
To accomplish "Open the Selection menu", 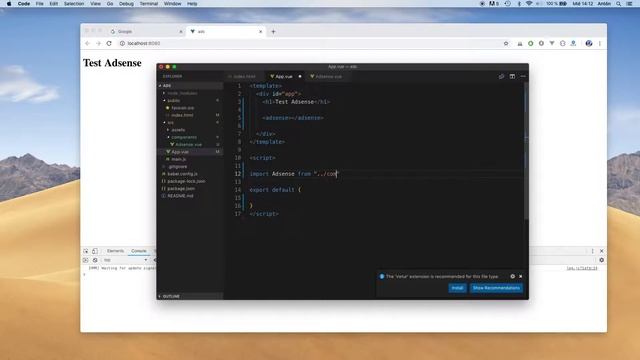I will click(x=74, y=4).
